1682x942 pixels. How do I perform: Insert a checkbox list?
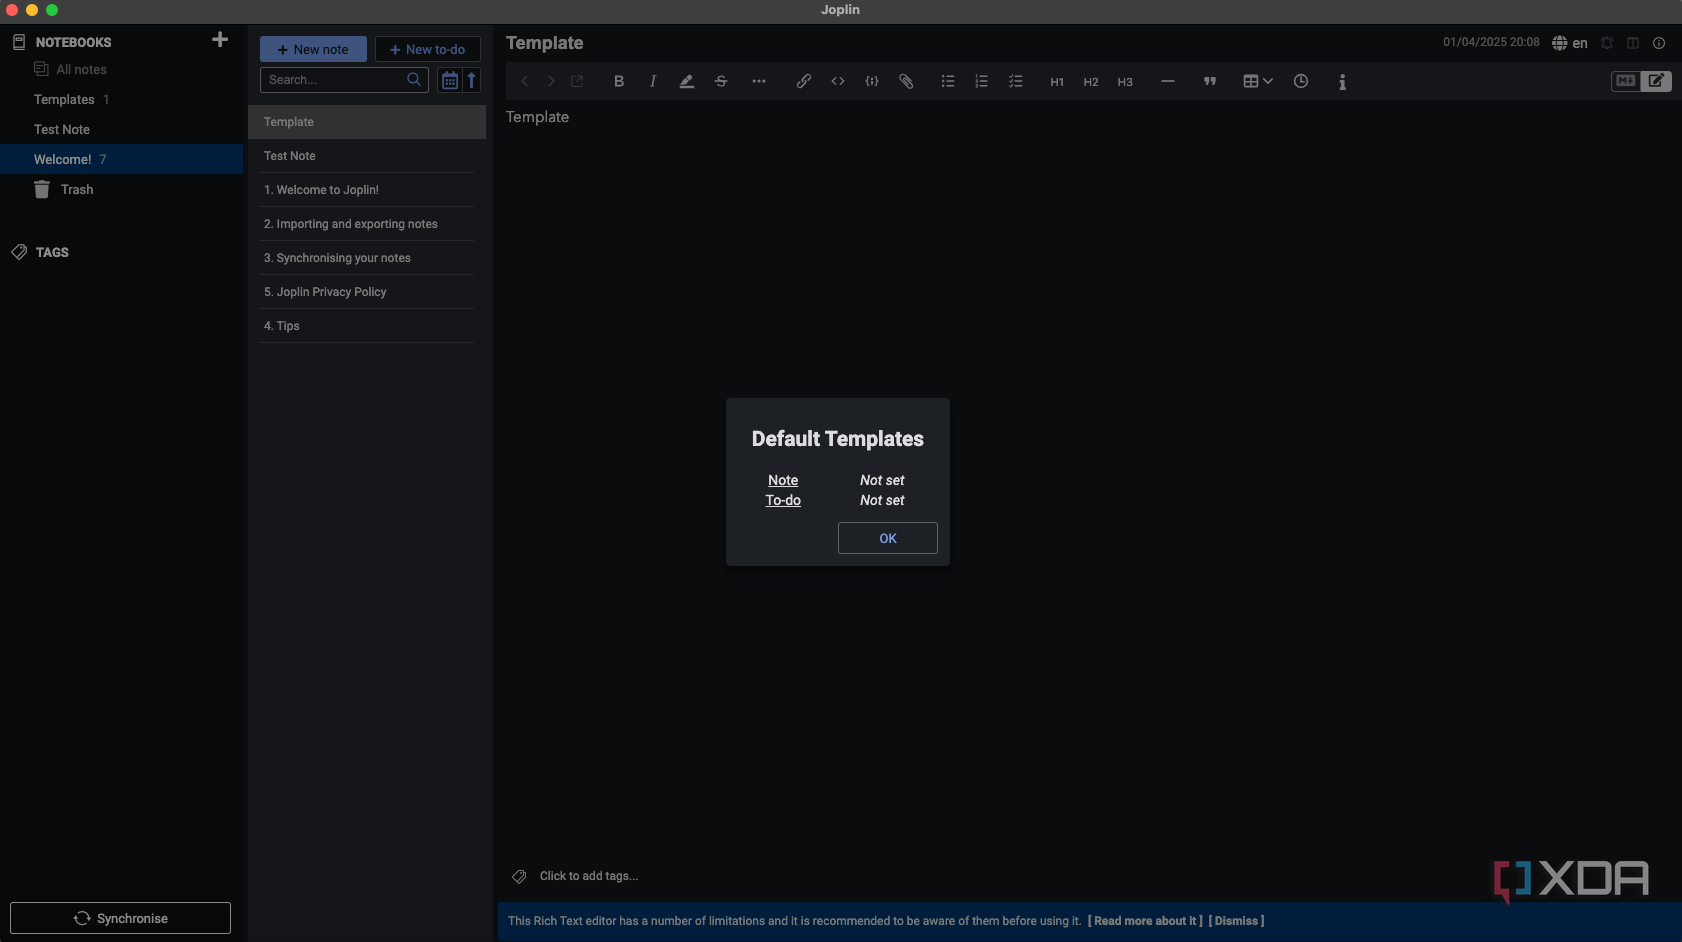[1016, 82]
